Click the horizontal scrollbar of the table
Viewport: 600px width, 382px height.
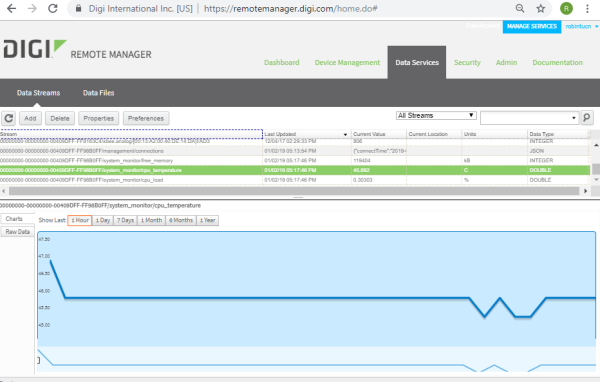pyautogui.click(x=294, y=191)
